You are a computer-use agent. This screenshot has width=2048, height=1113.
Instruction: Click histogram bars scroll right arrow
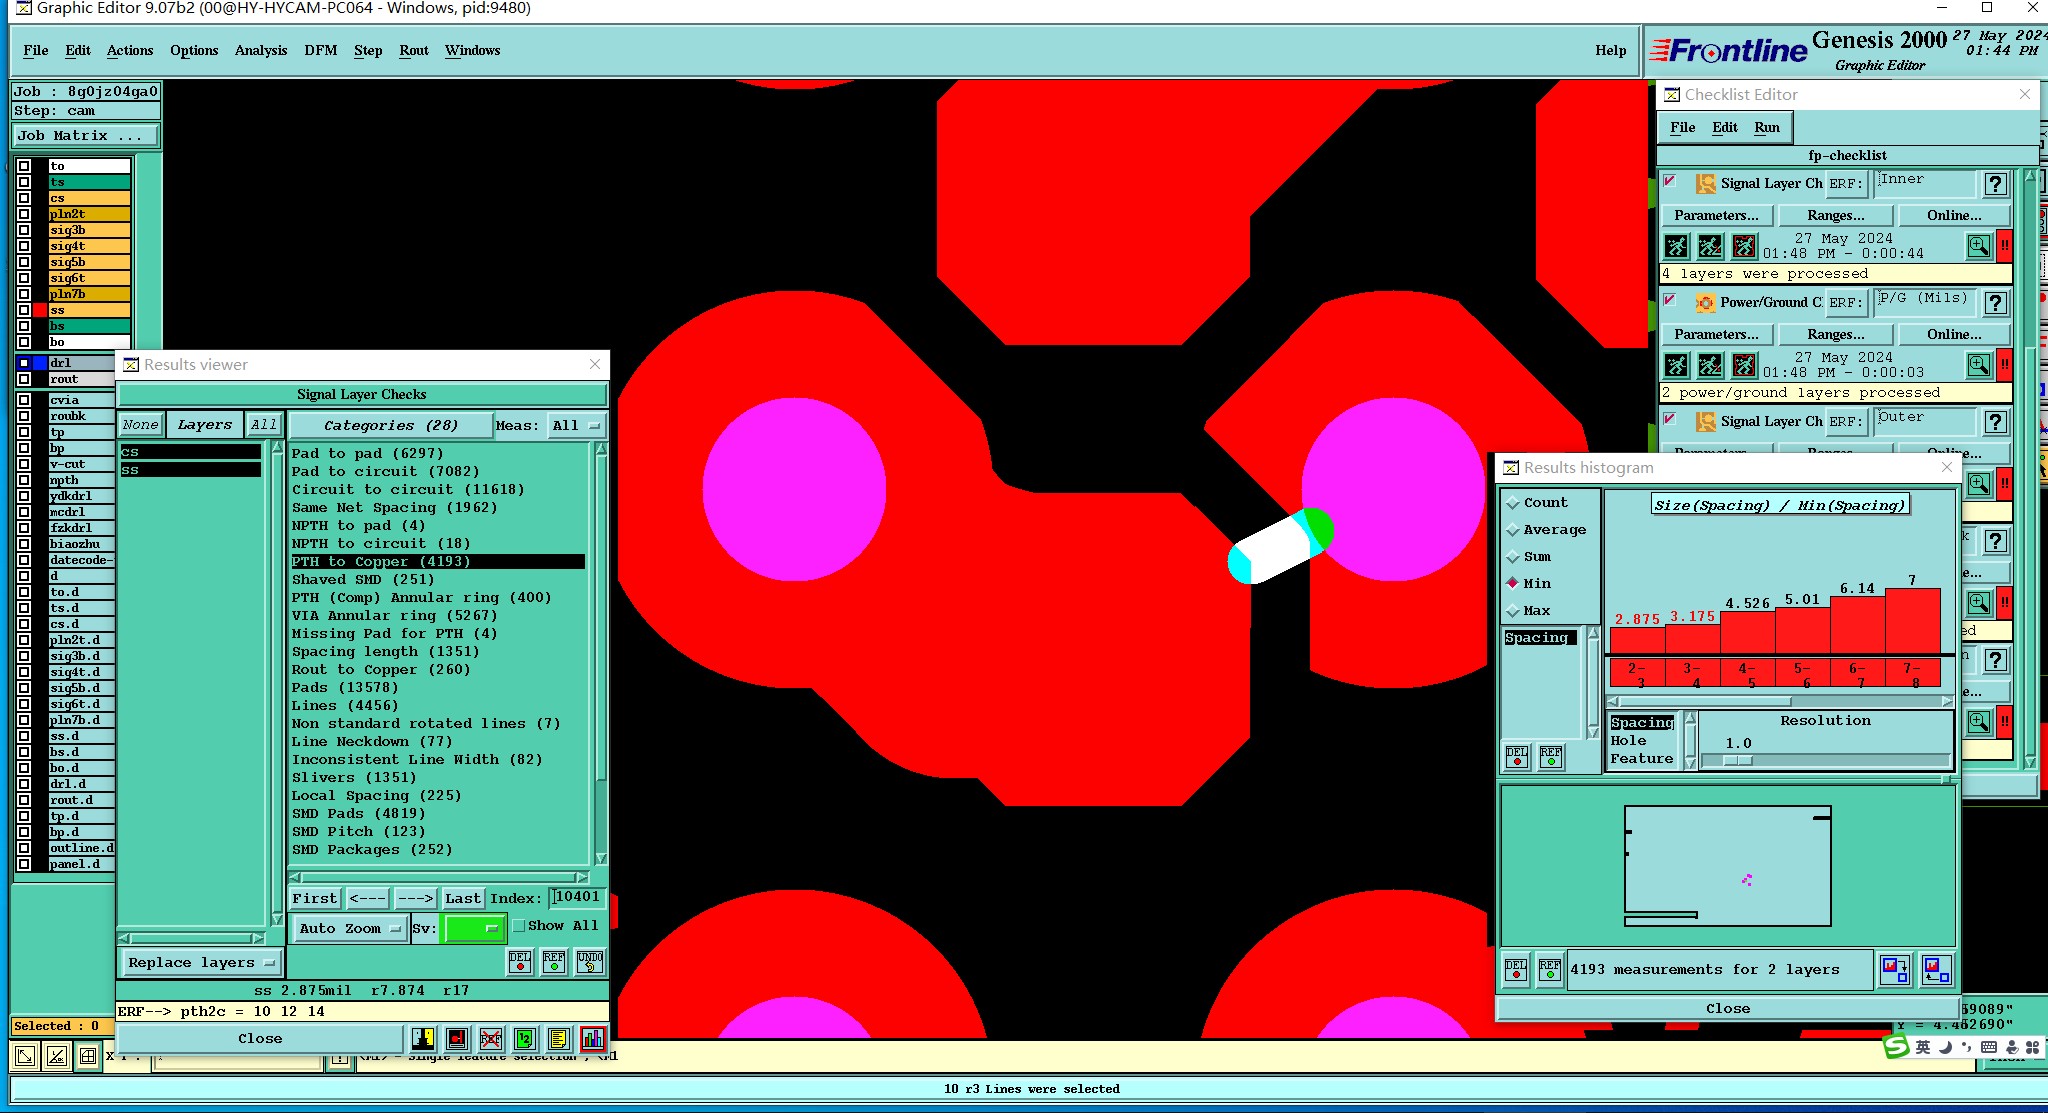[x=1947, y=701]
